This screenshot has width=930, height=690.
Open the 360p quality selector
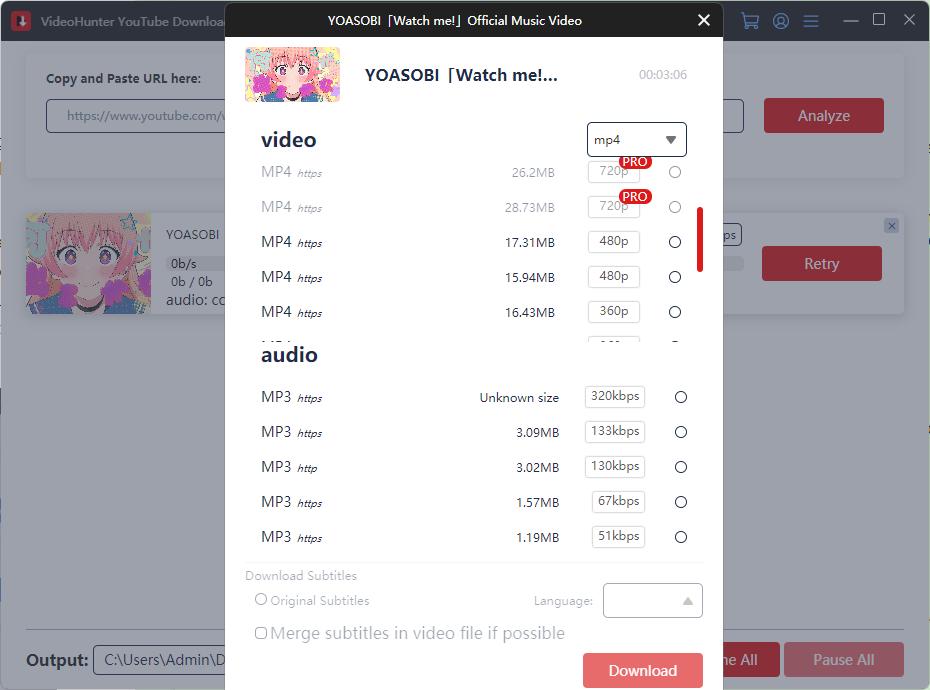613,311
